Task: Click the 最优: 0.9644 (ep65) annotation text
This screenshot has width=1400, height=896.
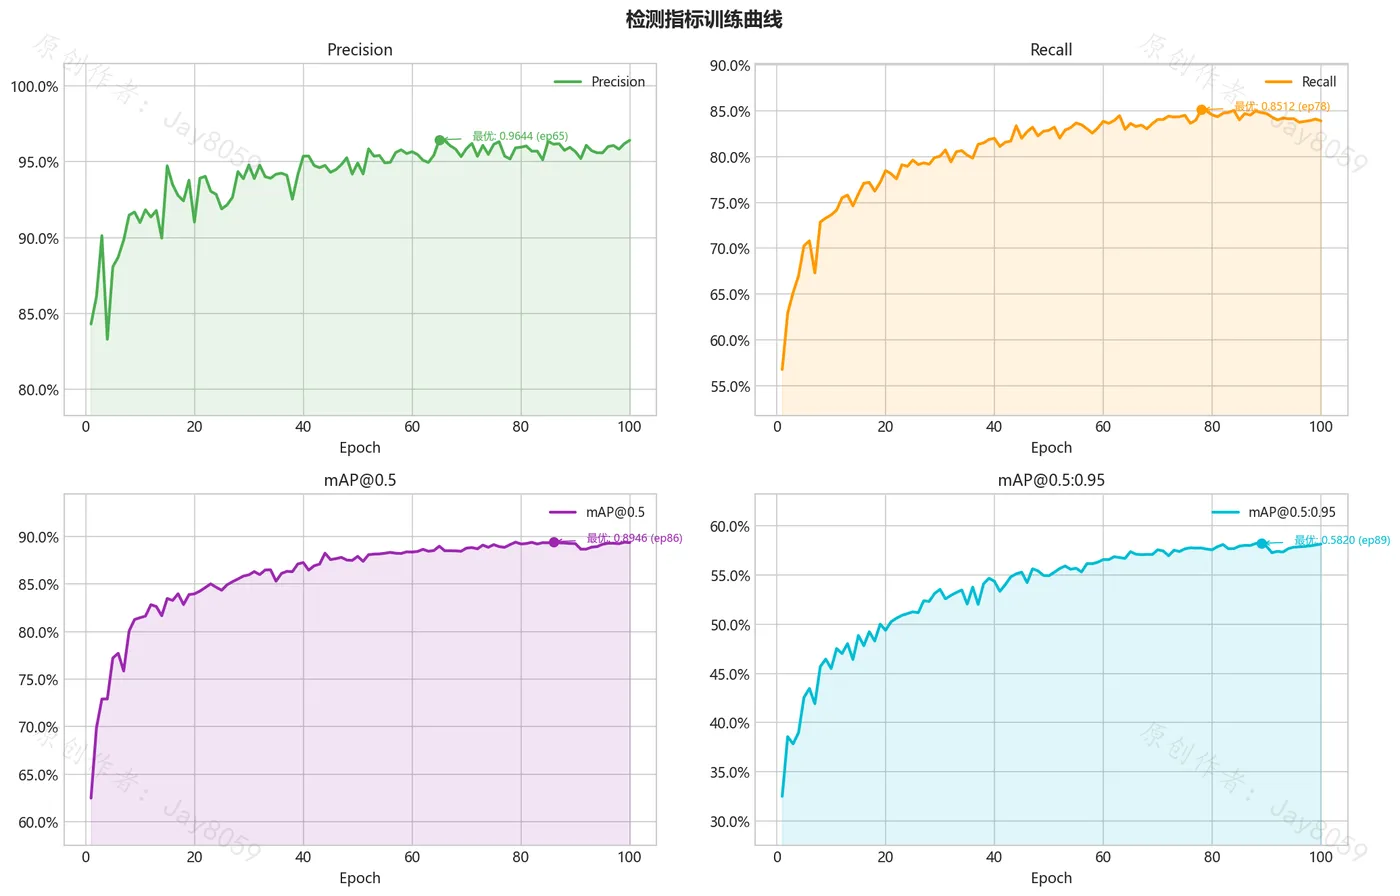Action: pyautogui.click(x=520, y=136)
